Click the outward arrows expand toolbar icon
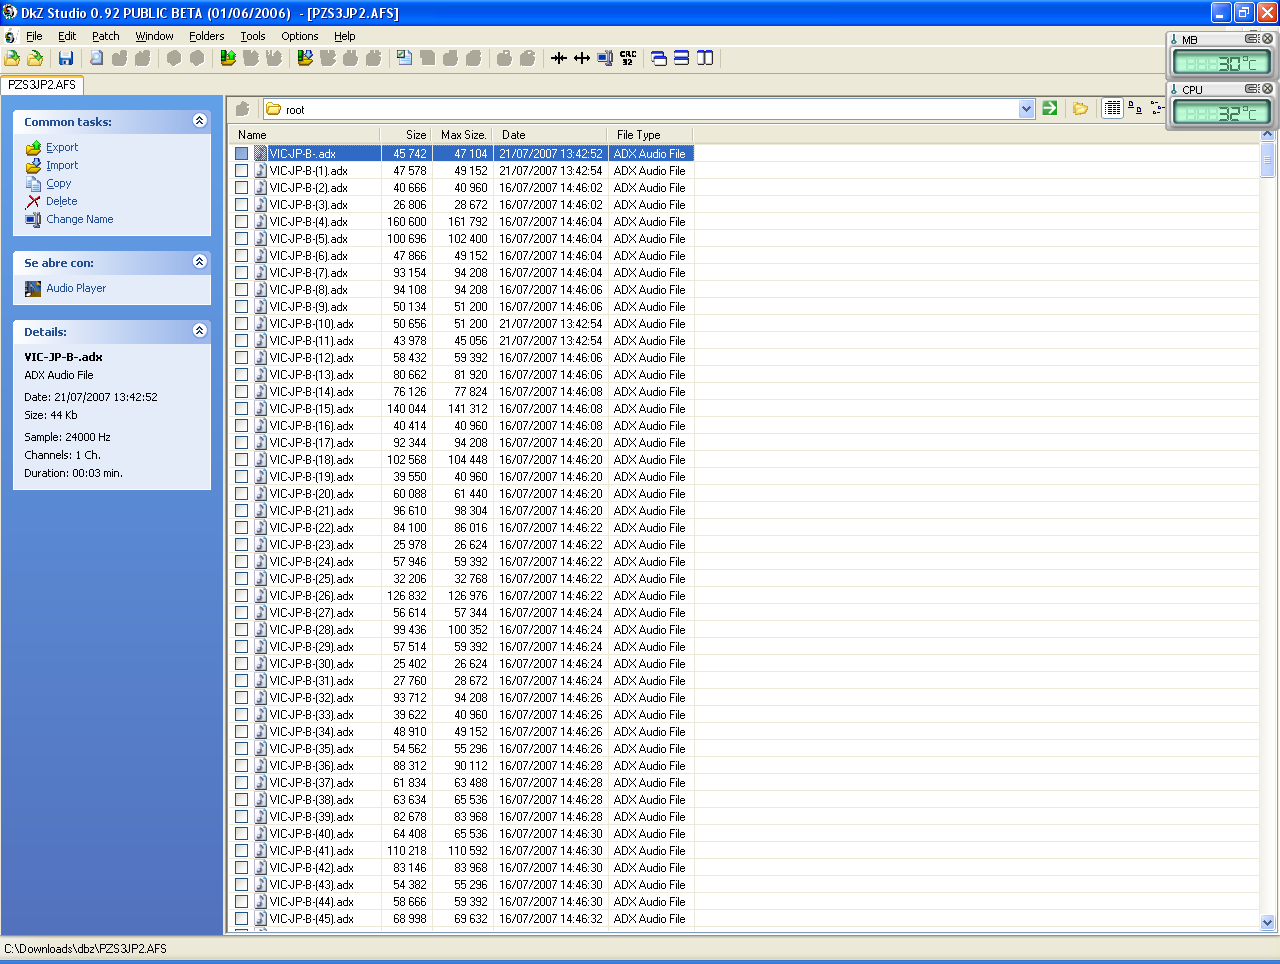This screenshot has height=964, width=1280. [x=582, y=58]
